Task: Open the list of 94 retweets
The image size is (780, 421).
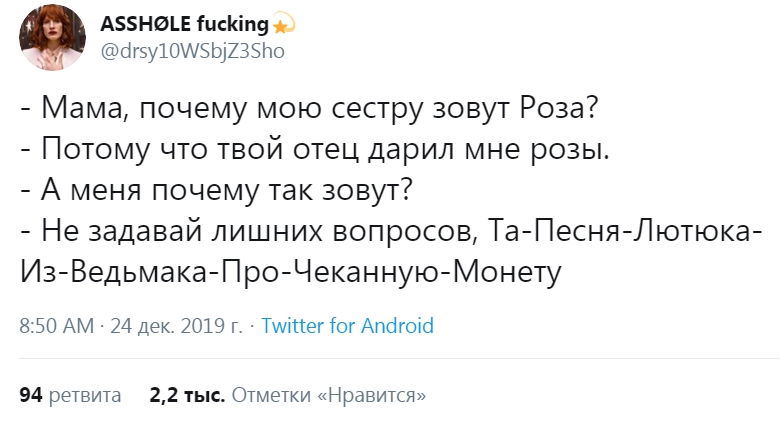Action: [x=30, y=395]
